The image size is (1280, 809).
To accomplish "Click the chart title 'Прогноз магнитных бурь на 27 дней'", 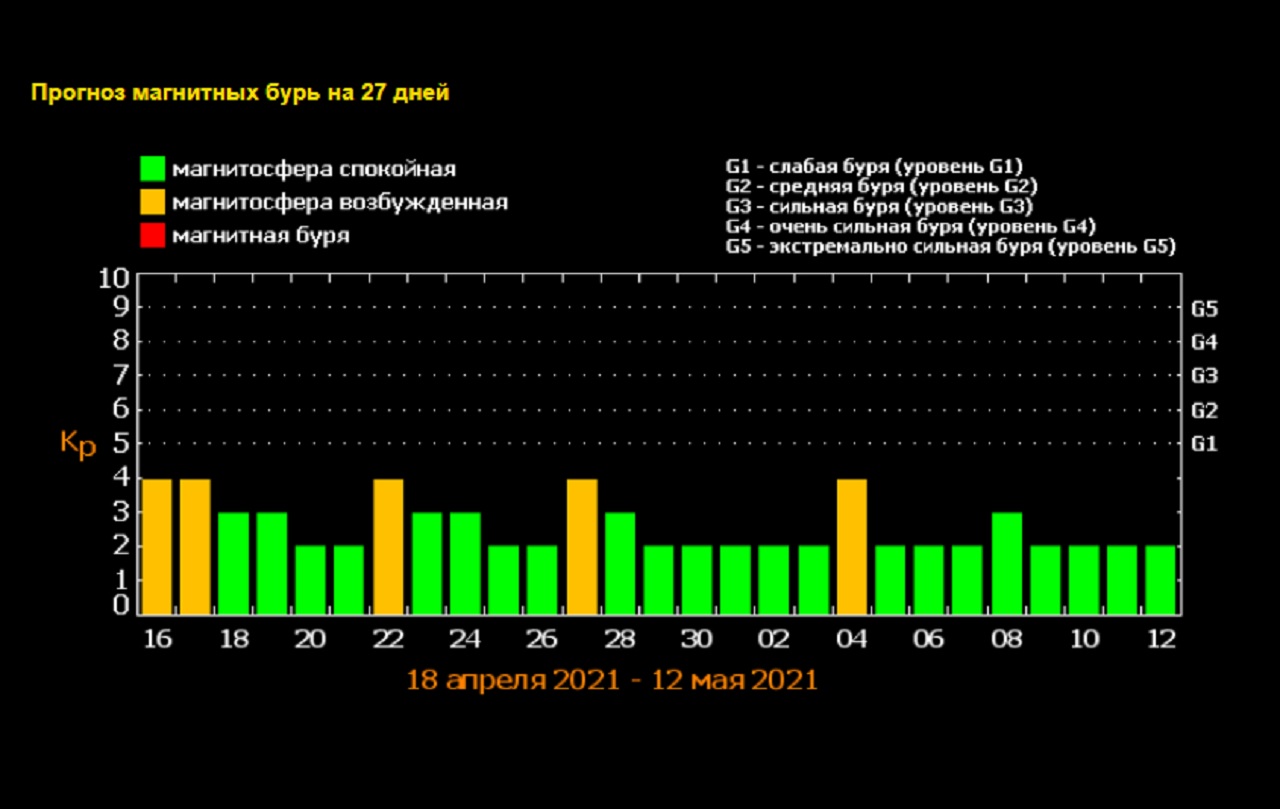I will click(x=240, y=93).
